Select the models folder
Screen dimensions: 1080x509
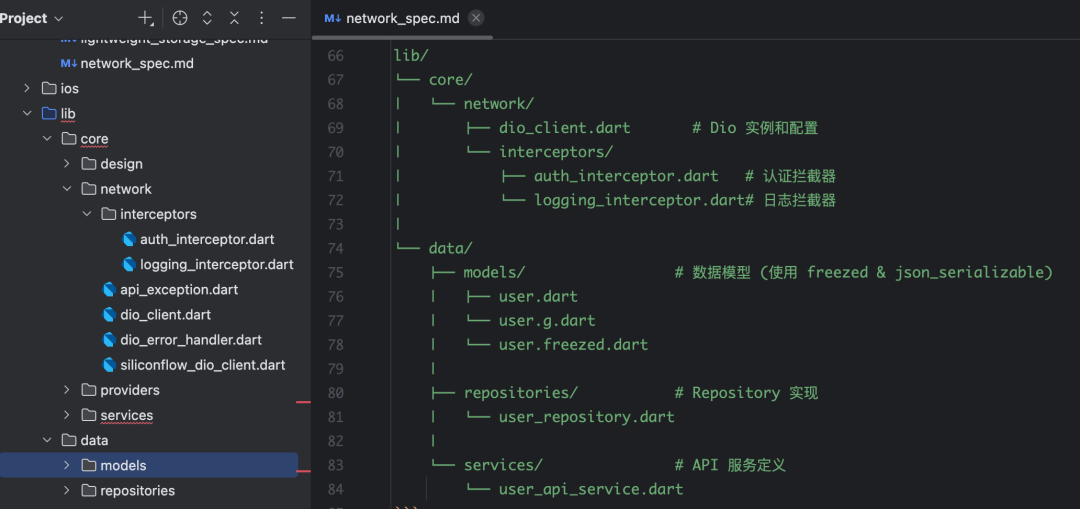tap(149, 466)
